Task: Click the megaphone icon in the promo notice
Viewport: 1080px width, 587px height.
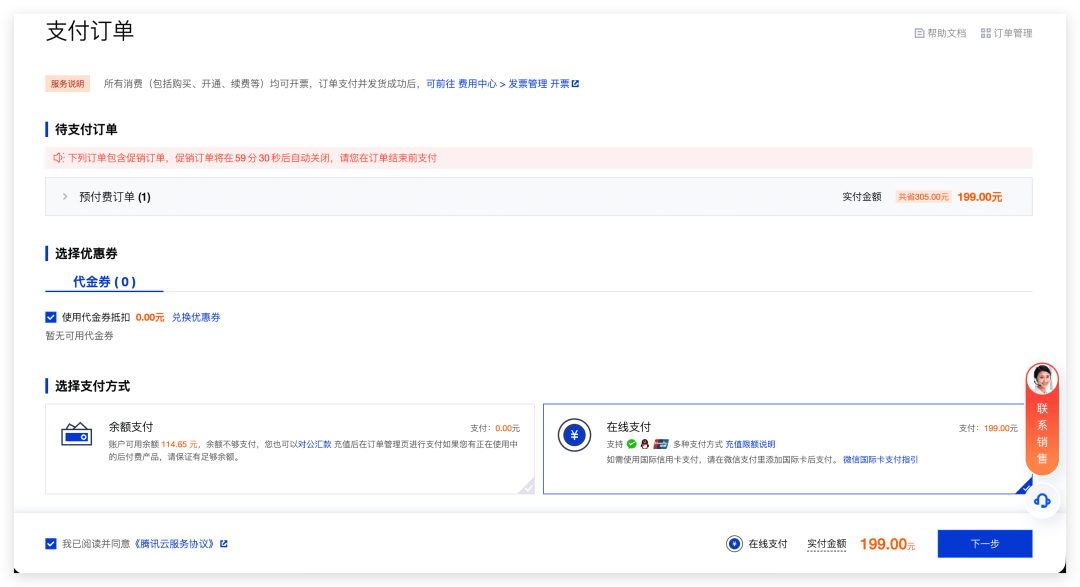Action: 59,158
